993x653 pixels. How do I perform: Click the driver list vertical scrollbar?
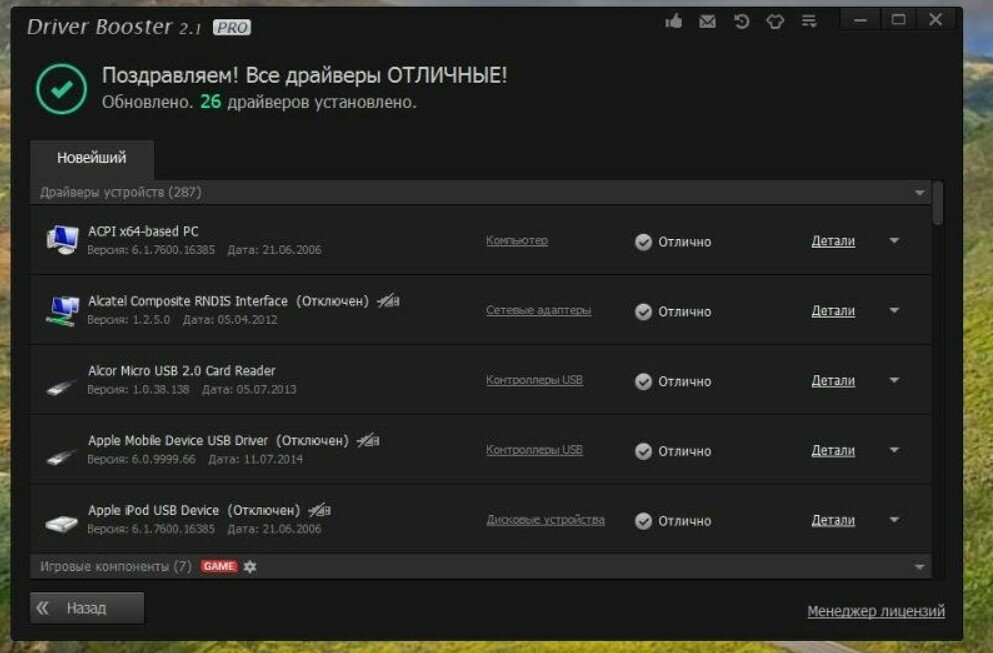938,203
